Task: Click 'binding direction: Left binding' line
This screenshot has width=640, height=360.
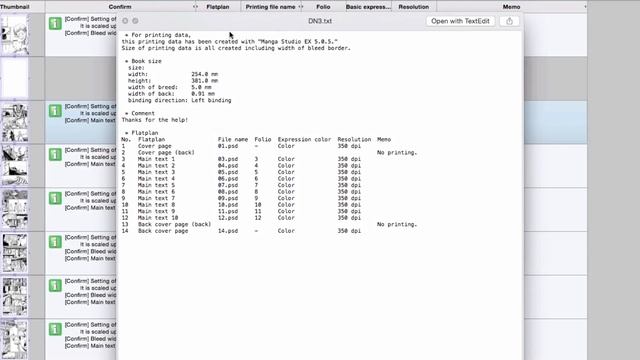Action: (x=180, y=100)
